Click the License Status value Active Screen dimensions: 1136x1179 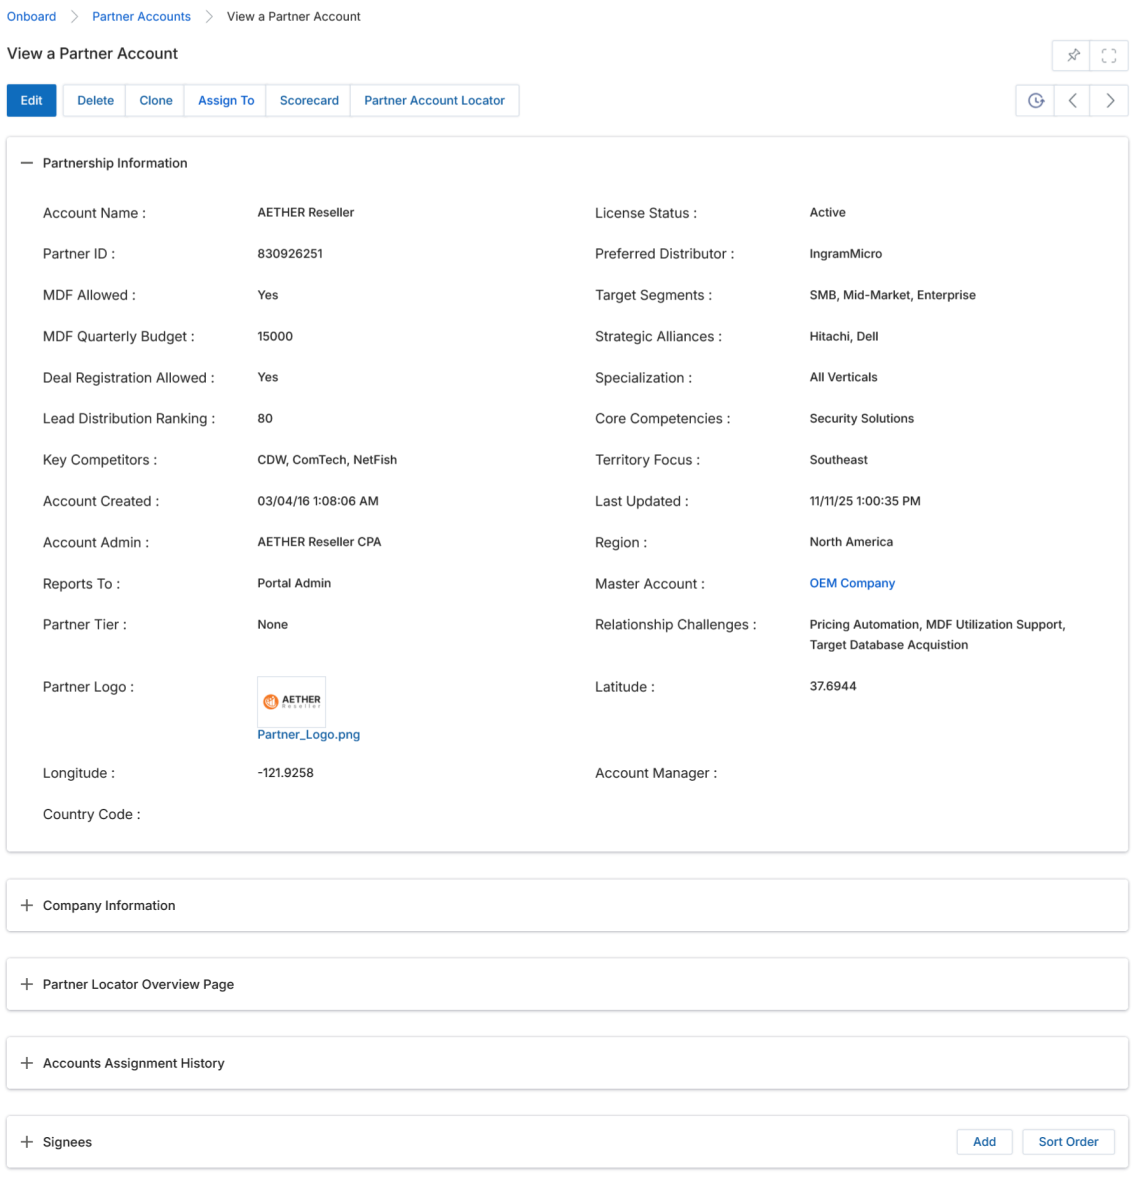(x=827, y=213)
